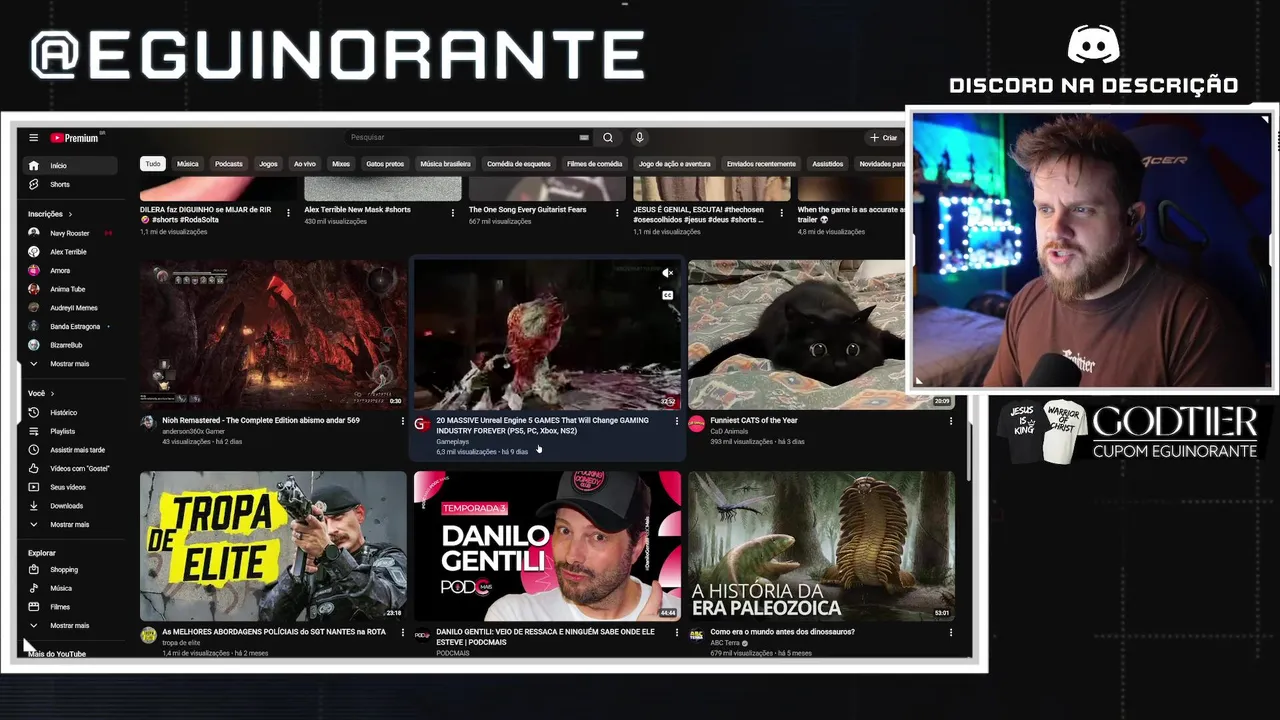Show more subscriptions with Mostrar mais
The height and width of the screenshot is (720, 1280).
tap(70, 364)
